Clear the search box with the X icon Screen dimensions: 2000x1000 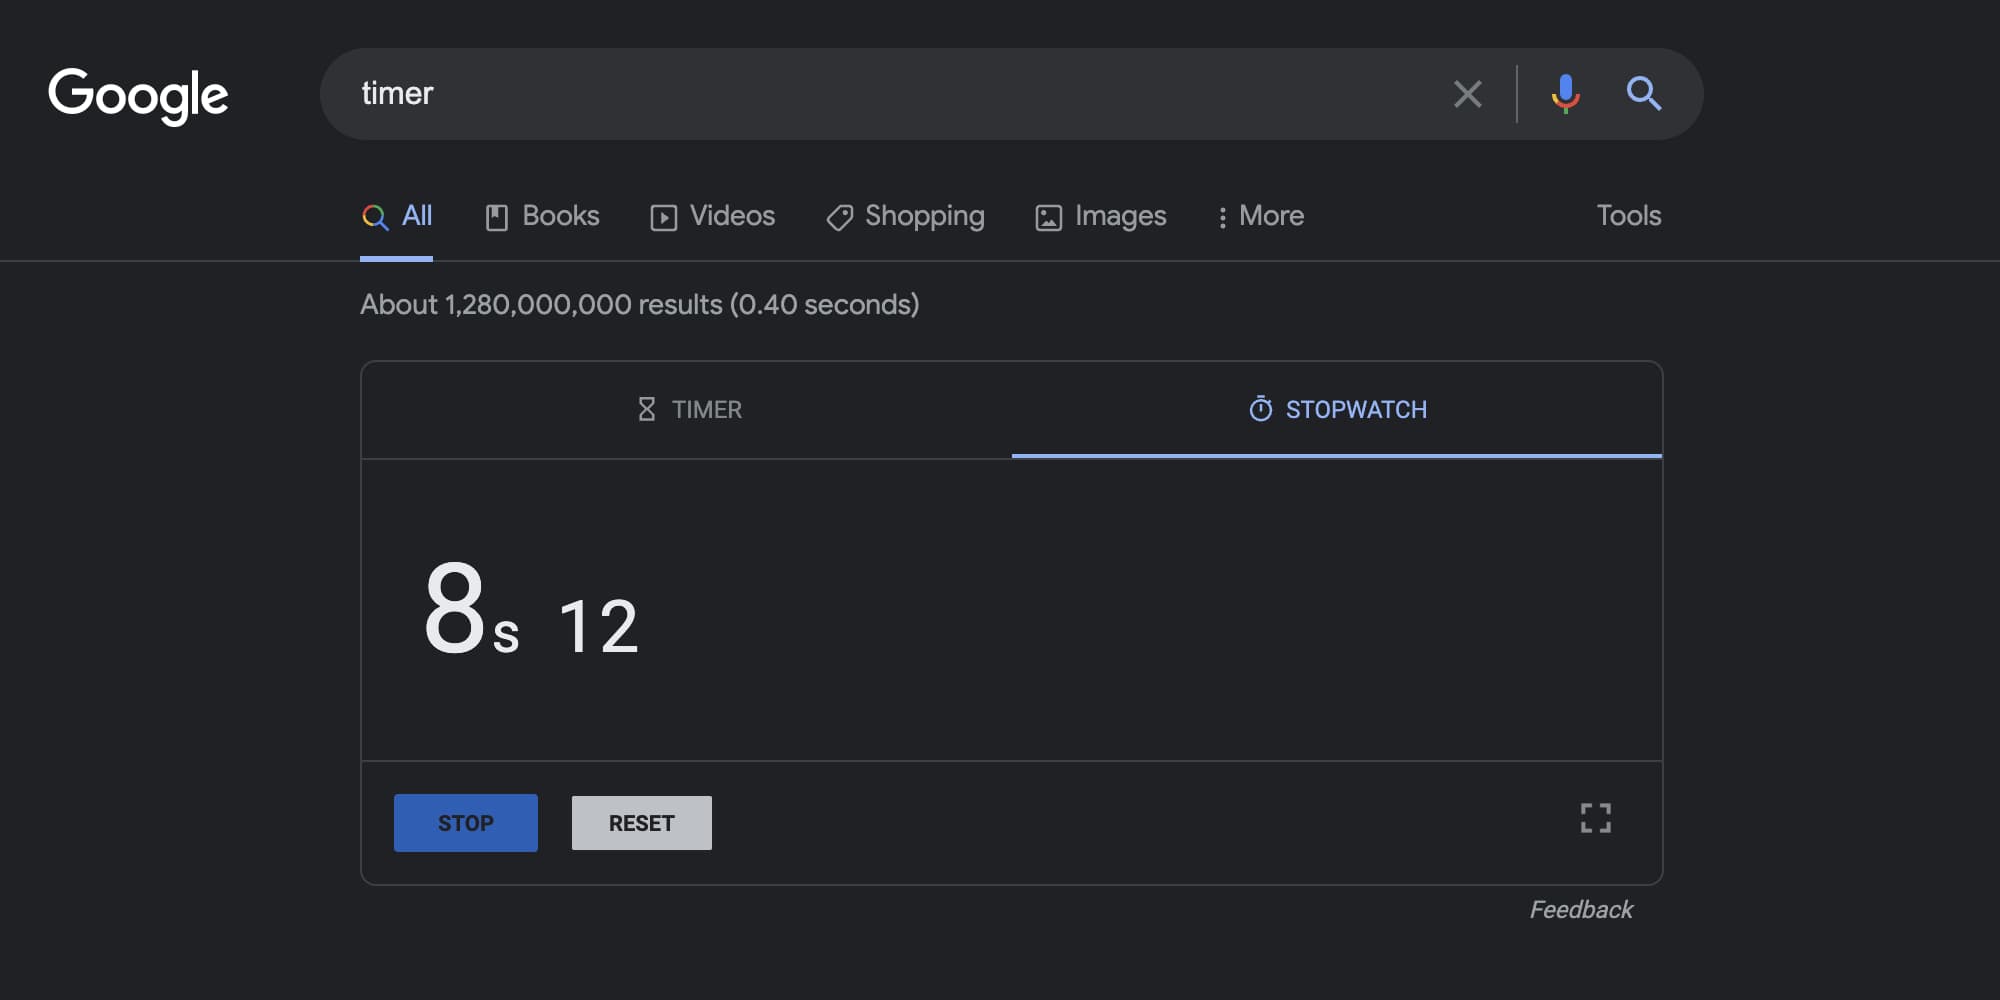pos(1467,94)
